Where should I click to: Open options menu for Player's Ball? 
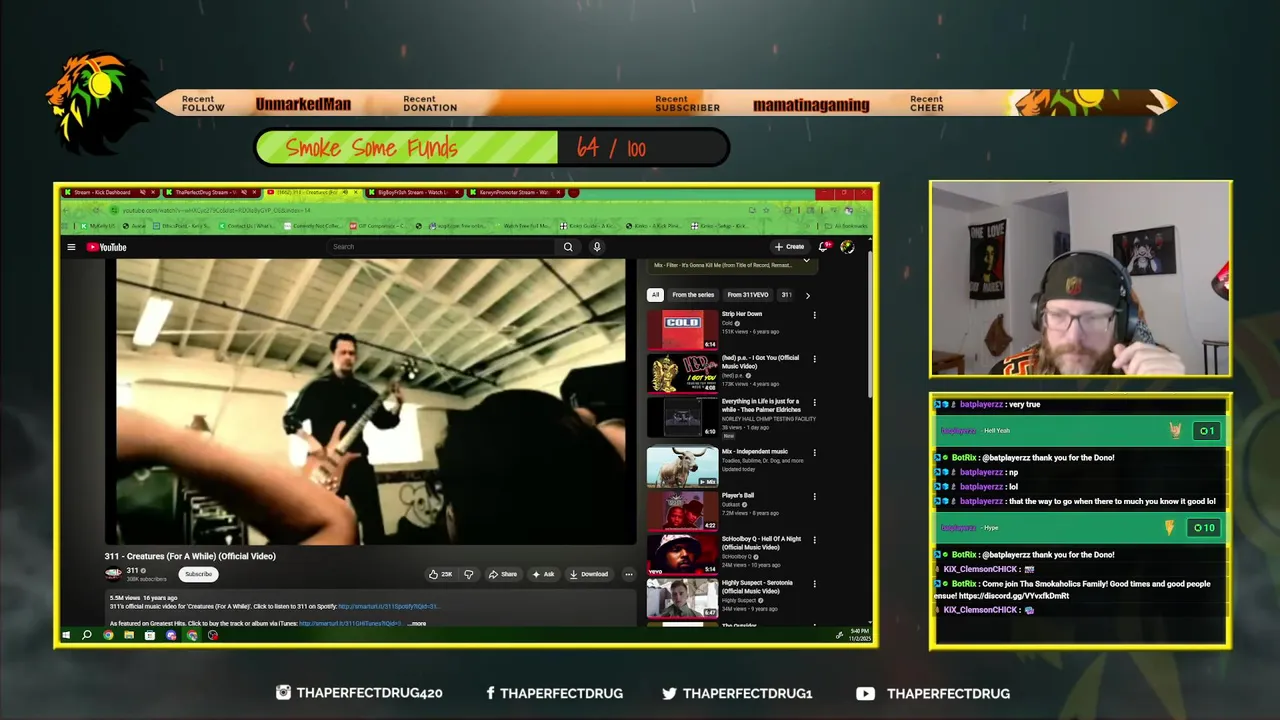pyautogui.click(x=814, y=496)
